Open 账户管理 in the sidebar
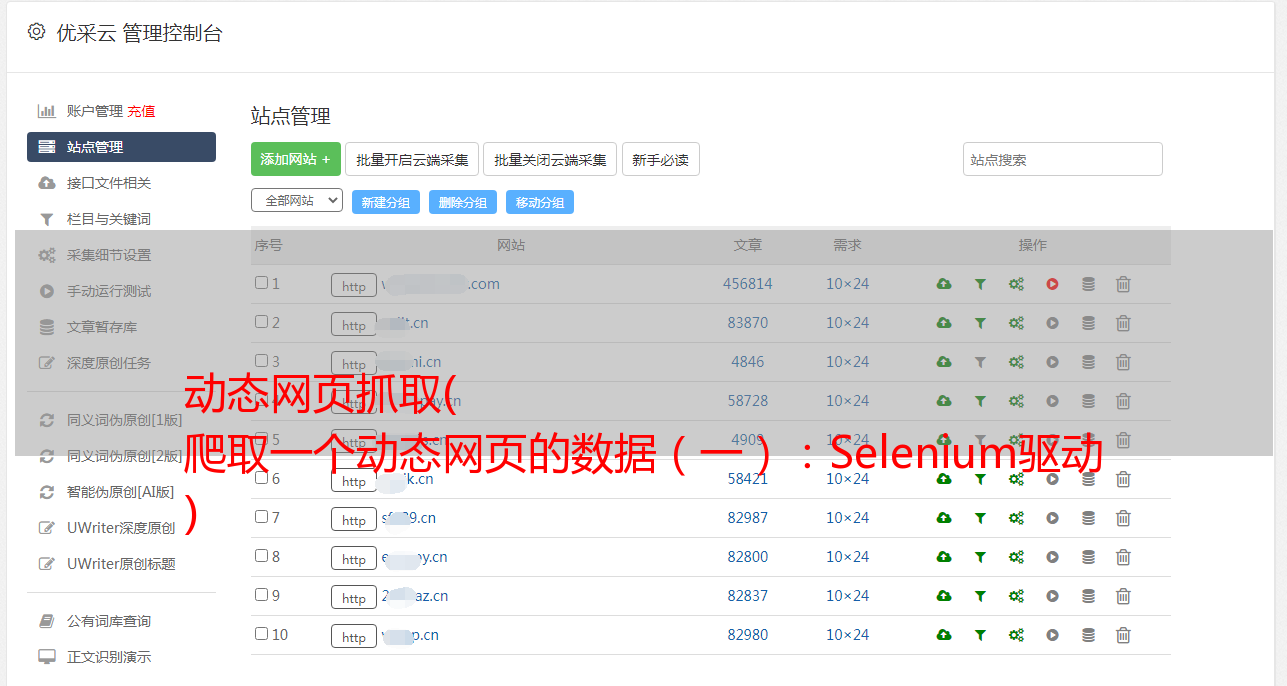 pos(94,111)
